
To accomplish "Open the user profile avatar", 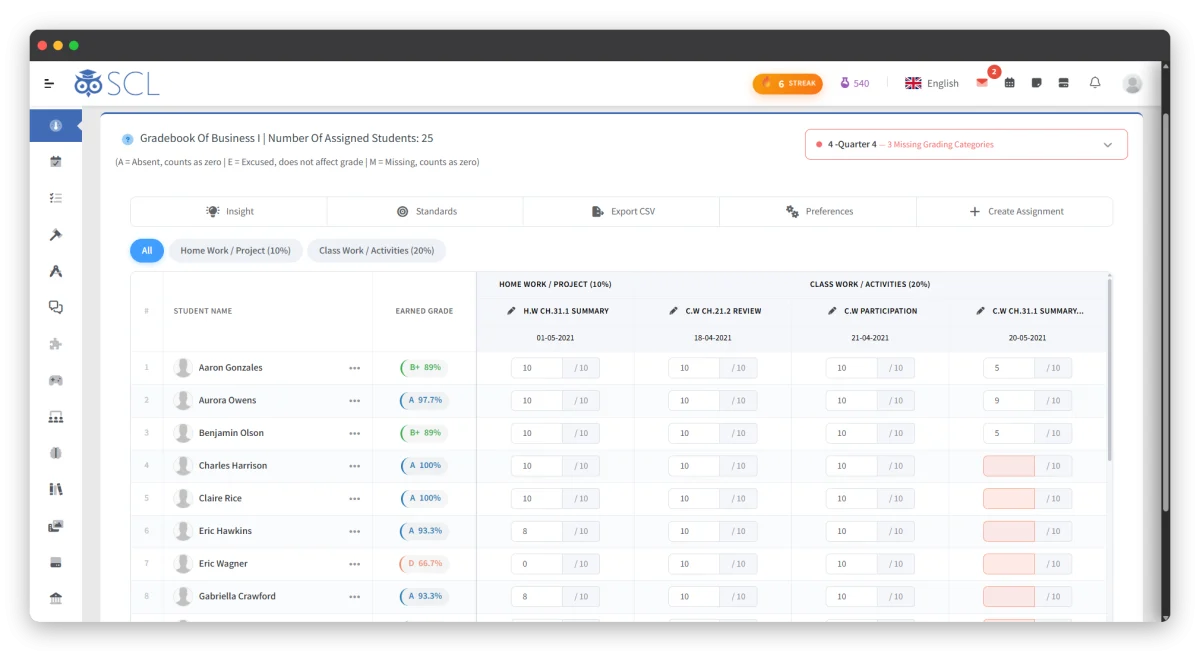I will pyautogui.click(x=1132, y=84).
